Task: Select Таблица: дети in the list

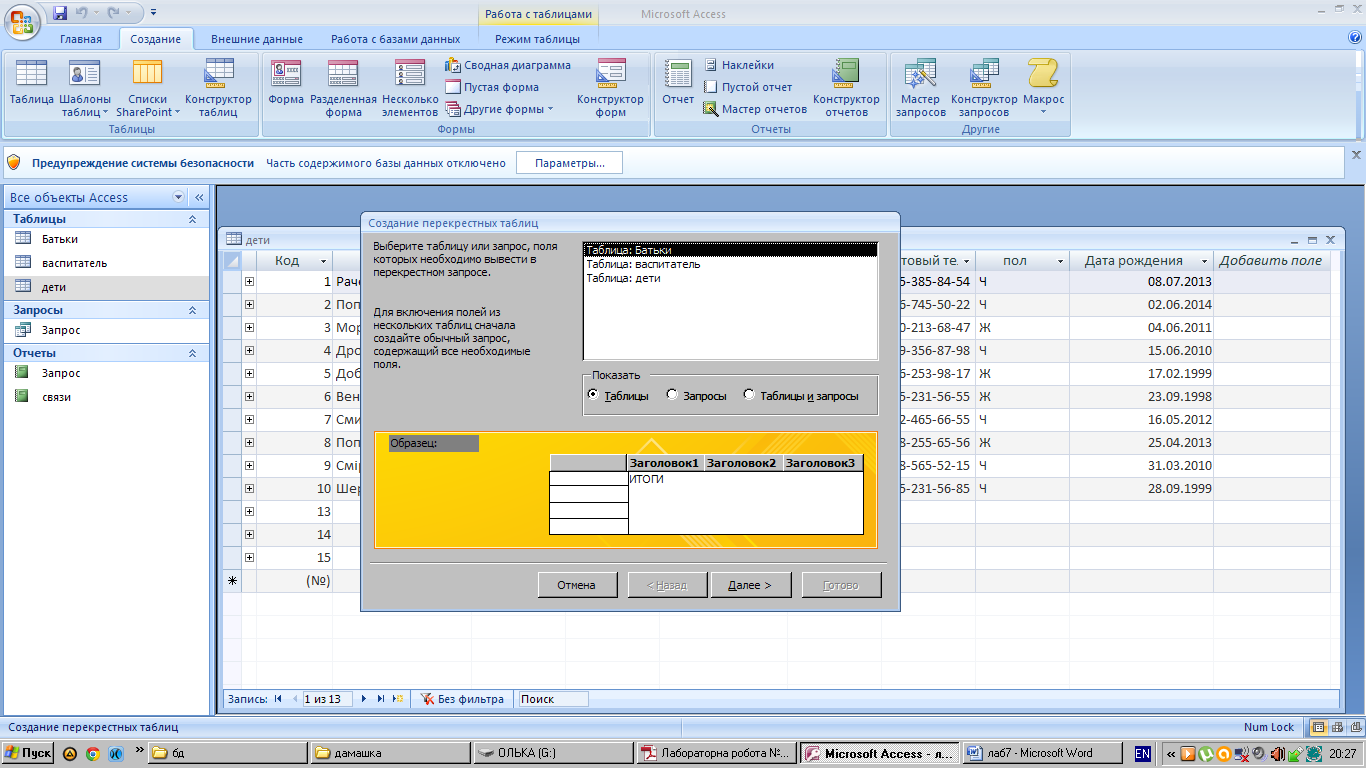Action: tap(730, 278)
